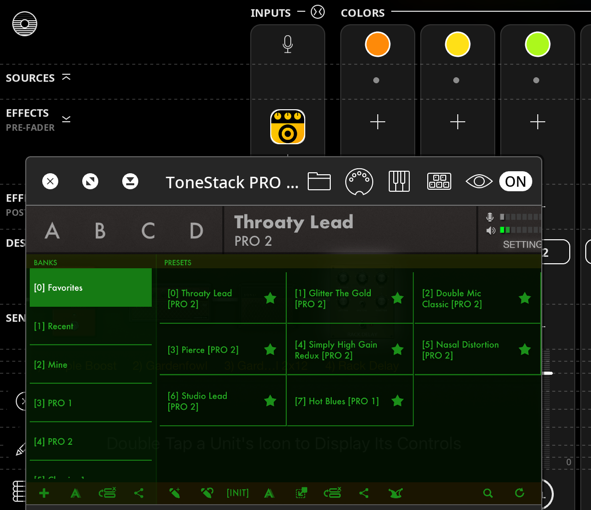Share the preset with the share icon
Image resolution: width=591 pixels, height=510 pixels.
coord(364,493)
